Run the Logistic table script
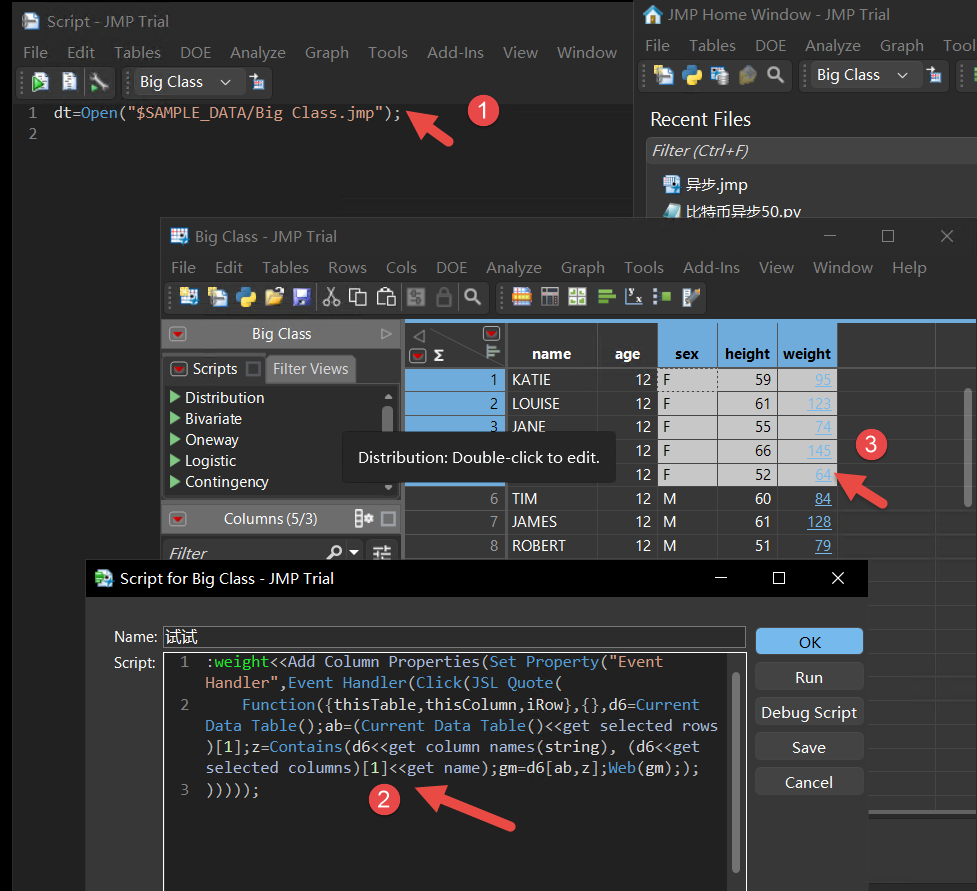The image size is (977, 891). coord(175,460)
